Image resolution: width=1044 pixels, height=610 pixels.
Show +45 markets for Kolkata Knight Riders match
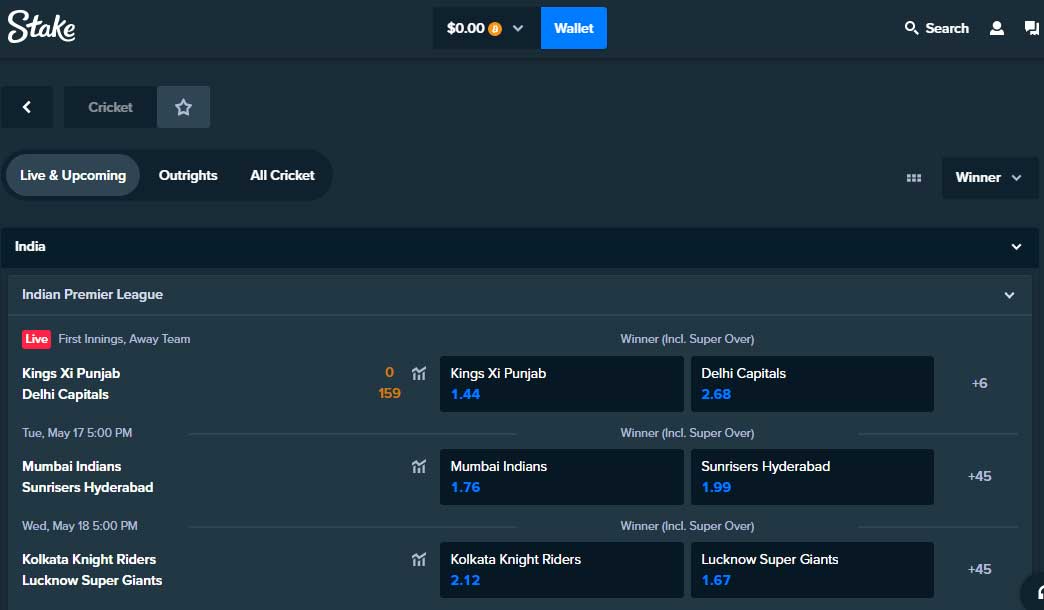click(979, 569)
